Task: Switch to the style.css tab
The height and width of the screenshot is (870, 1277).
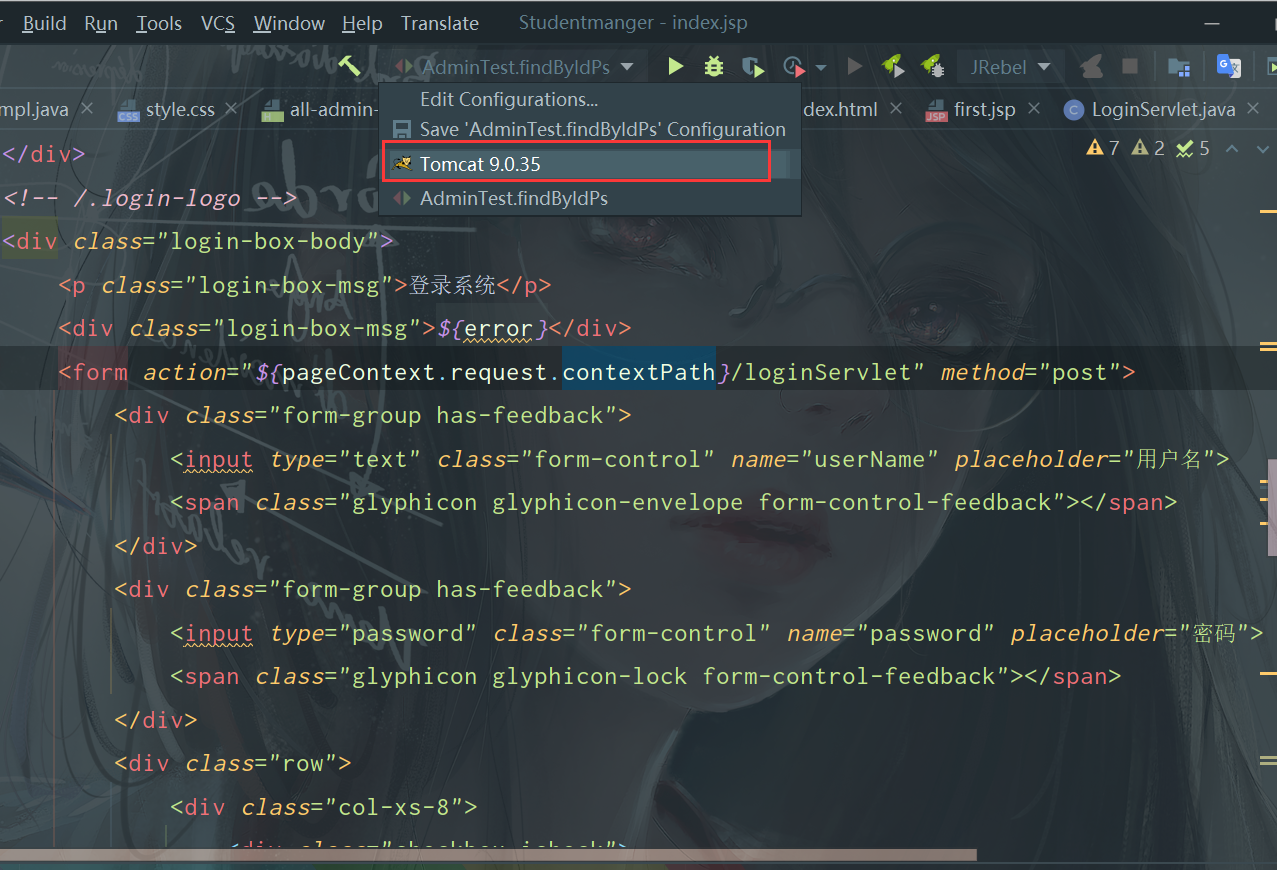Action: [180, 110]
